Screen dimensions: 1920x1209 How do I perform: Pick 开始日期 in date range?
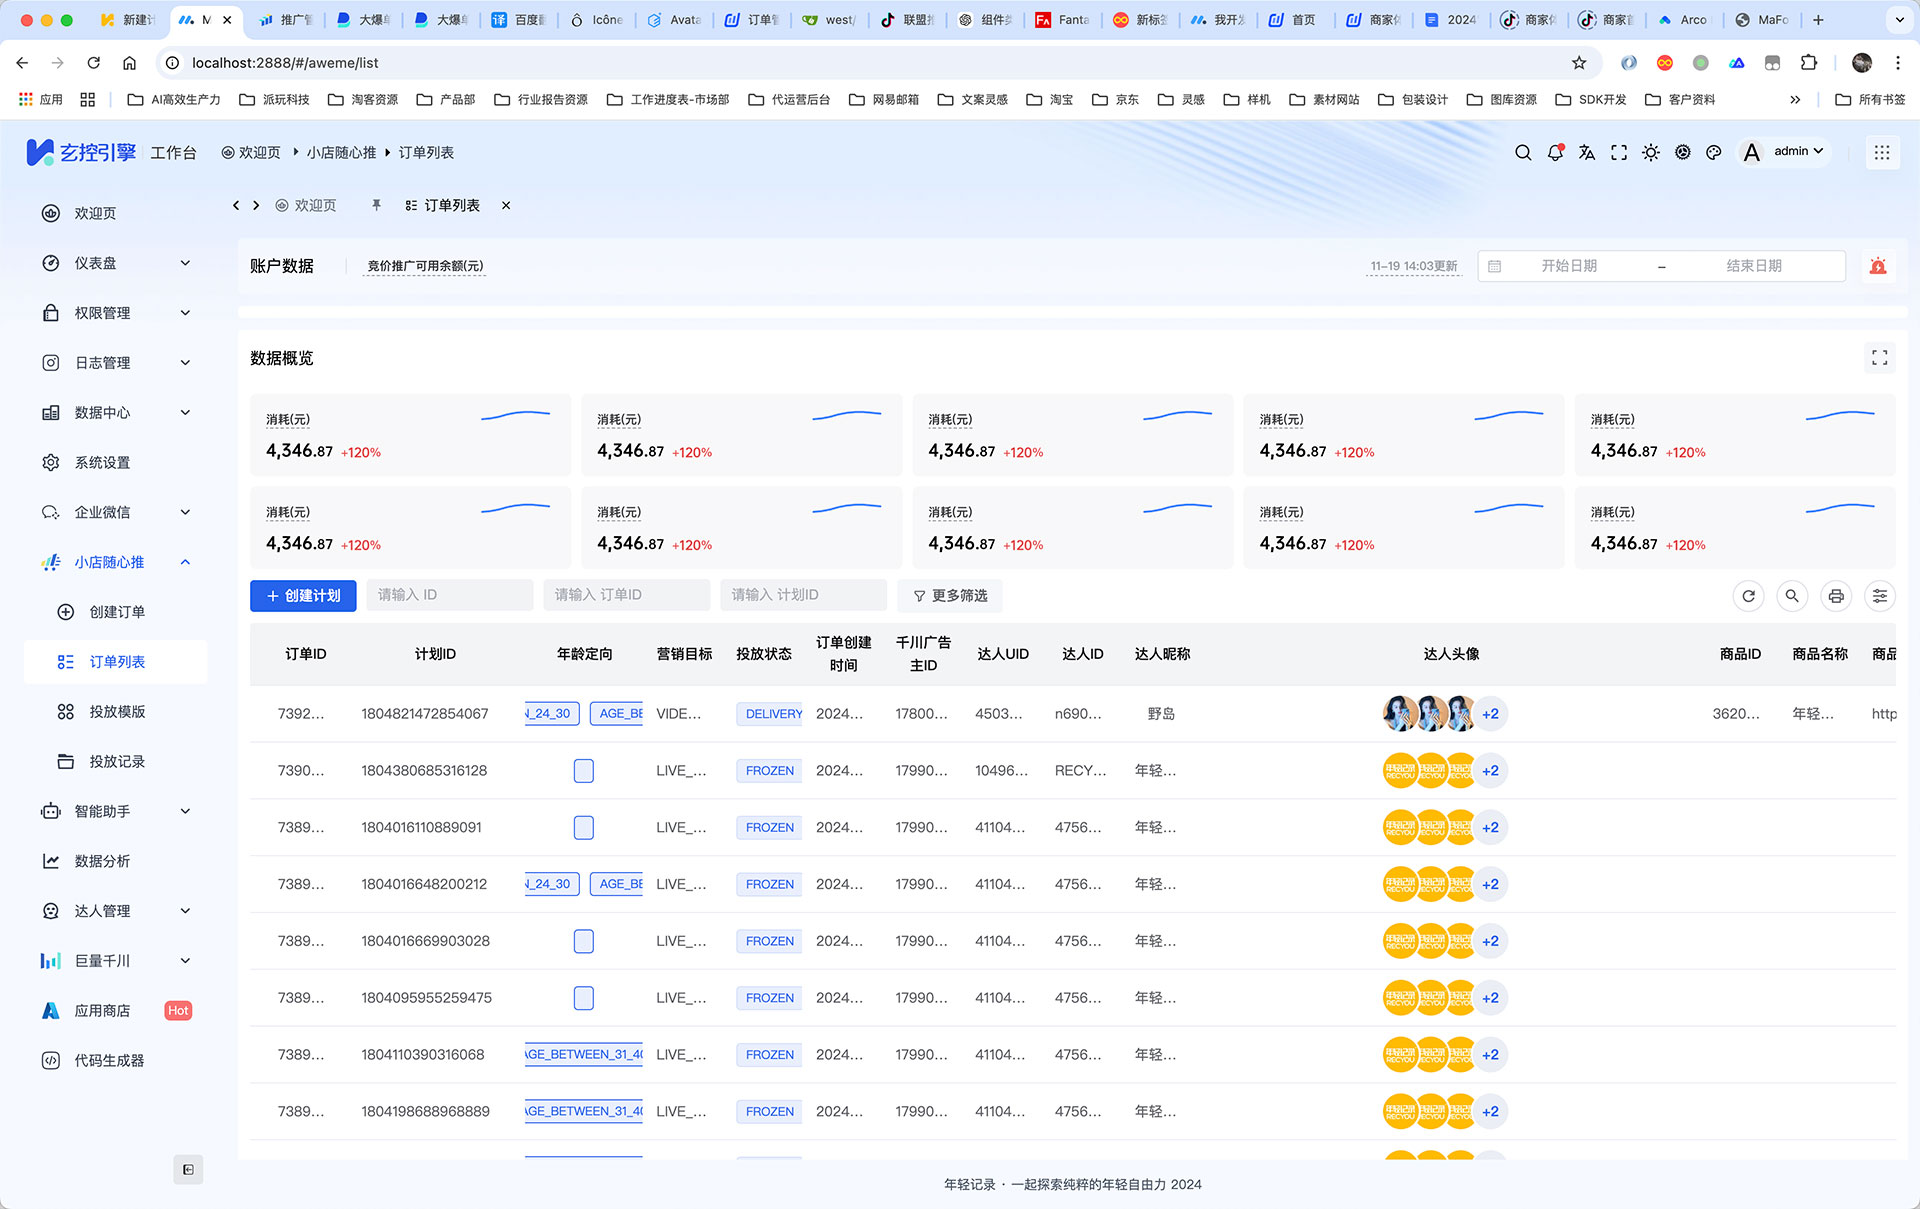(1568, 266)
